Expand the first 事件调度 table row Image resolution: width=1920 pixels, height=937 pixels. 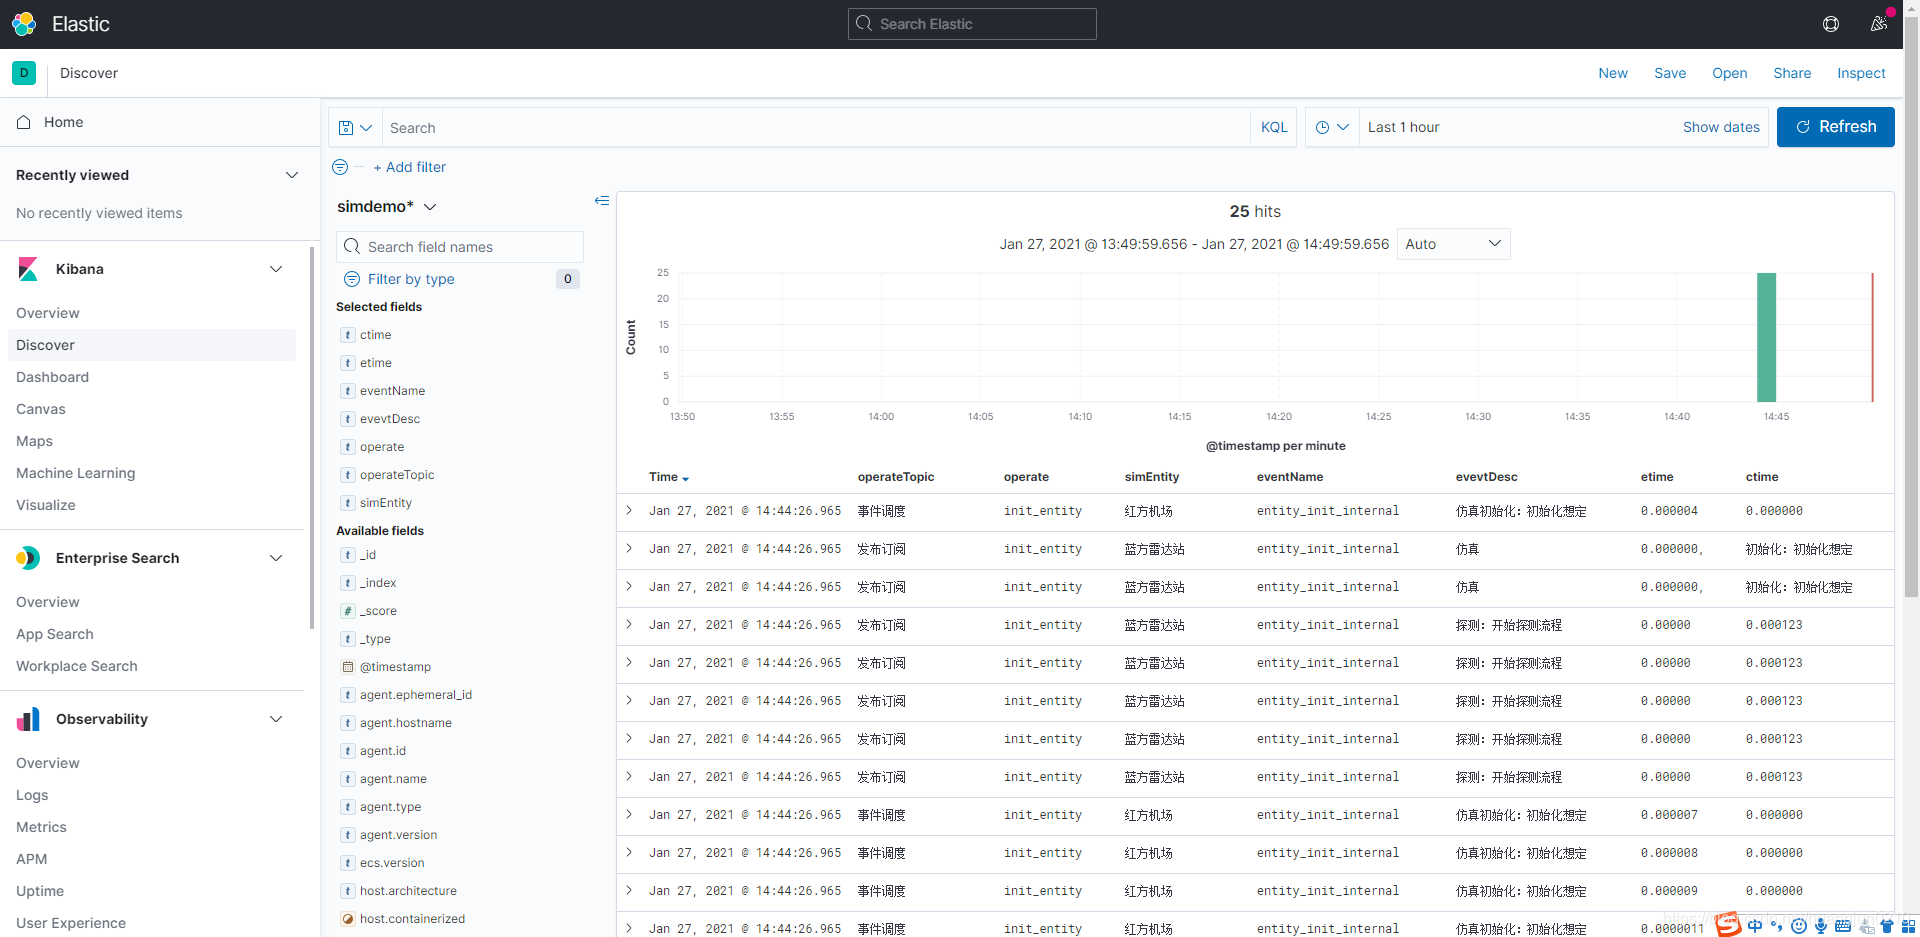[629, 510]
